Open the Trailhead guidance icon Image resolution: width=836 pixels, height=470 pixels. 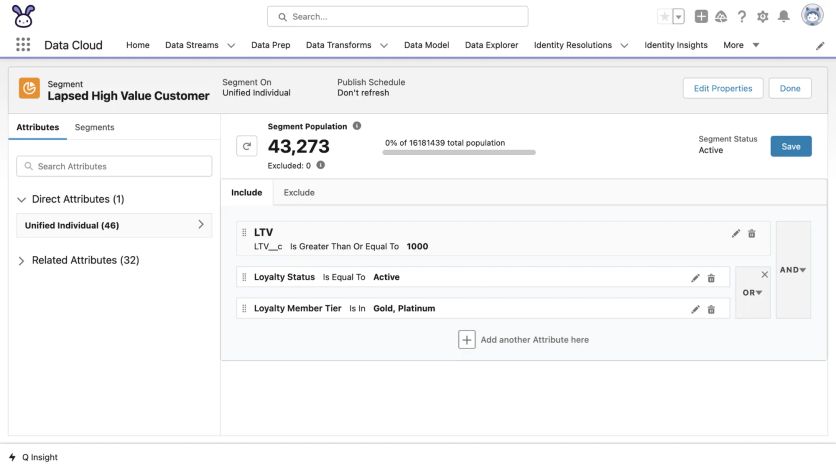point(721,17)
